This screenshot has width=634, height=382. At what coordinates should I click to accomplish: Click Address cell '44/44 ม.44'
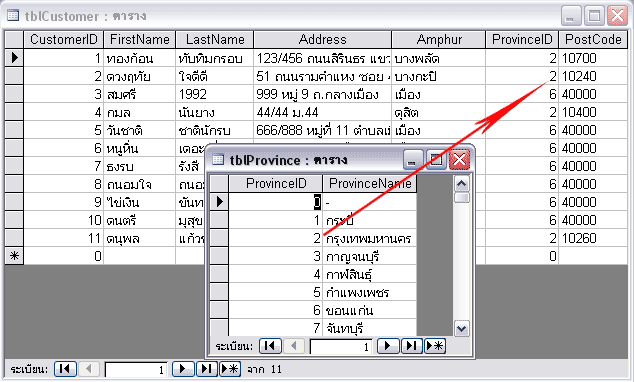click(x=322, y=112)
